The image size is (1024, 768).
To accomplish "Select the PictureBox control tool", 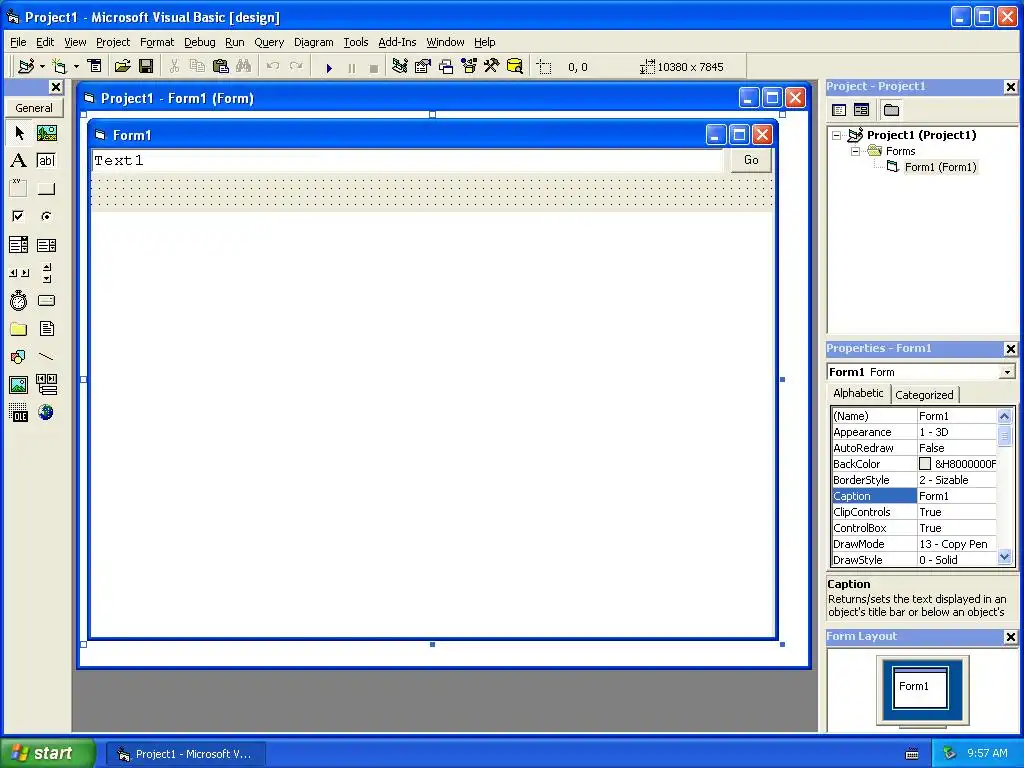I will (46, 133).
